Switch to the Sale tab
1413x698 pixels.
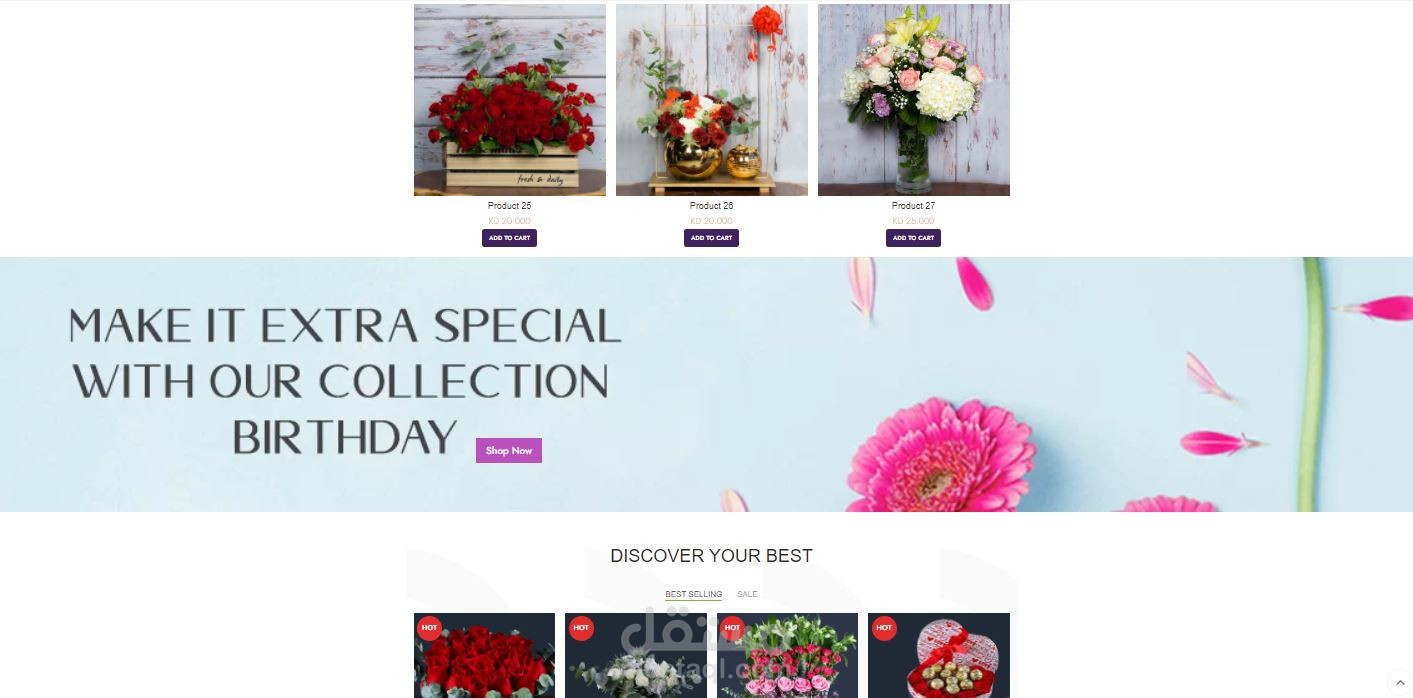tap(747, 594)
